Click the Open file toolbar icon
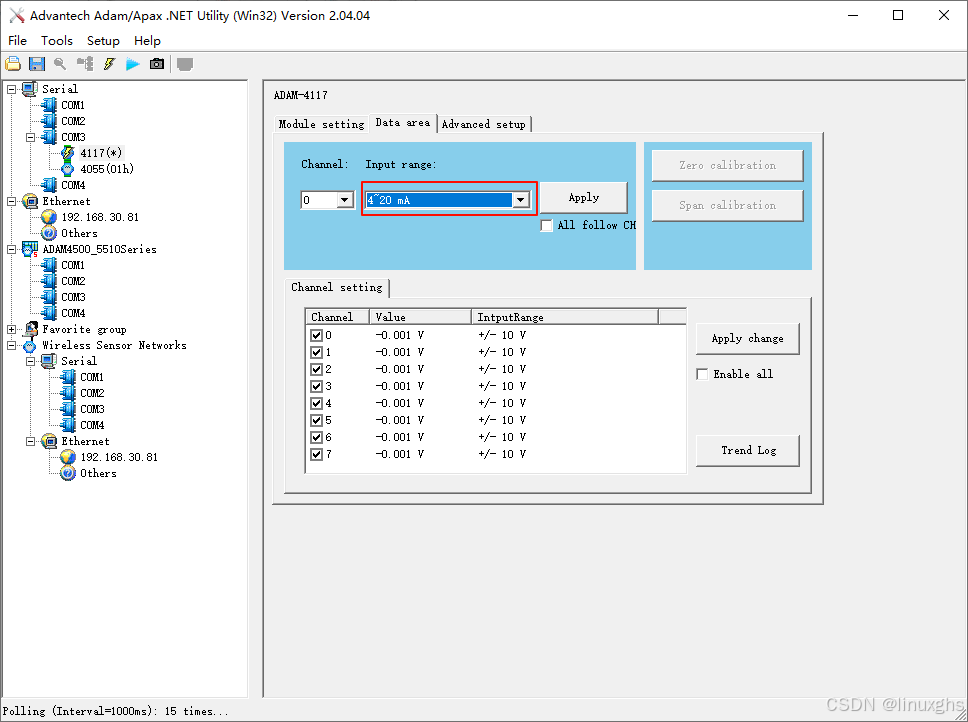 pyautogui.click(x=13, y=64)
